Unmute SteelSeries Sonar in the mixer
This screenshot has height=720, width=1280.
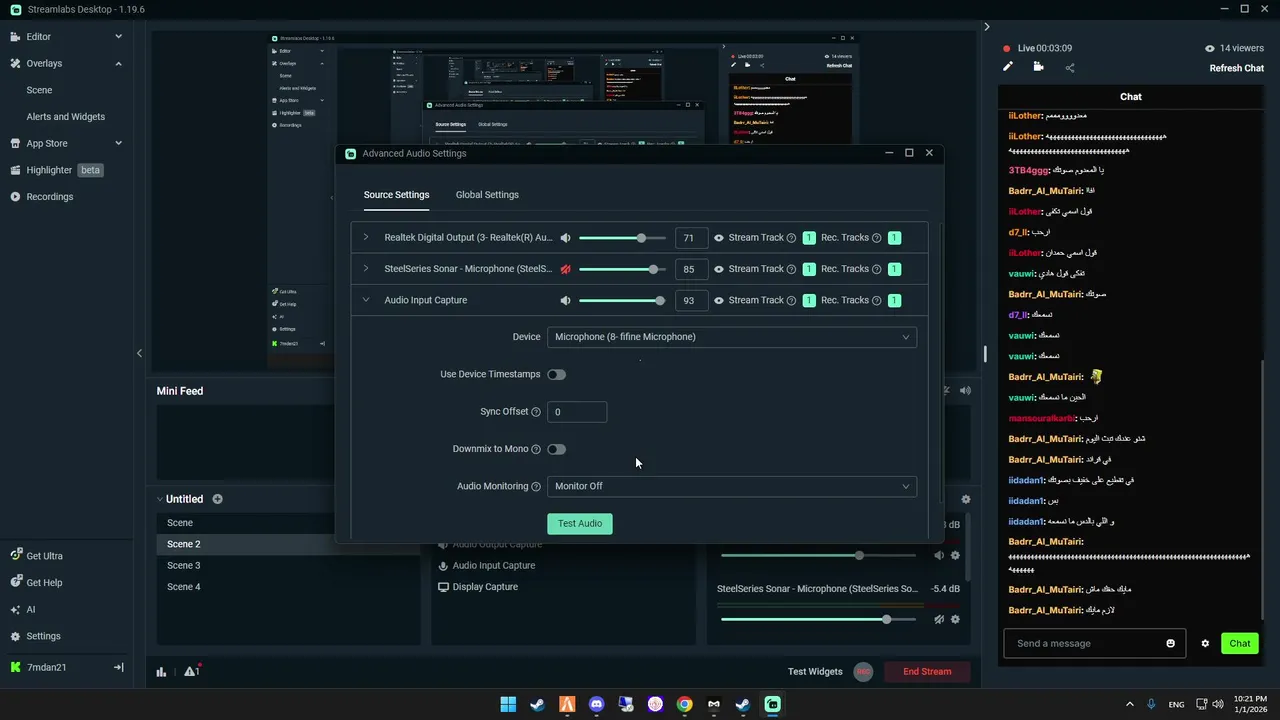pos(938,619)
